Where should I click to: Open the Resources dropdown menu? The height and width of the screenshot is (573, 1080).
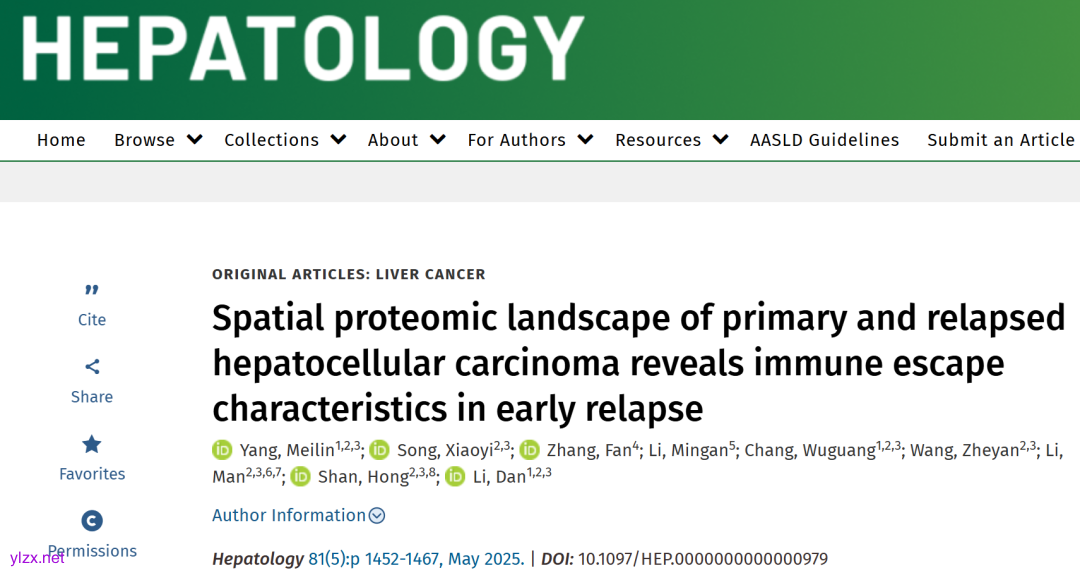tap(671, 140)
